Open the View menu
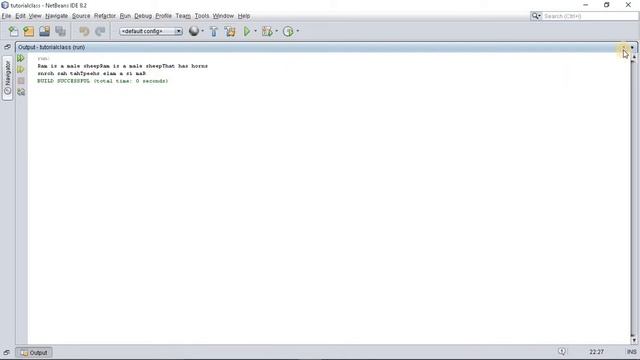 pyautogui.click(x=35, y=16)
